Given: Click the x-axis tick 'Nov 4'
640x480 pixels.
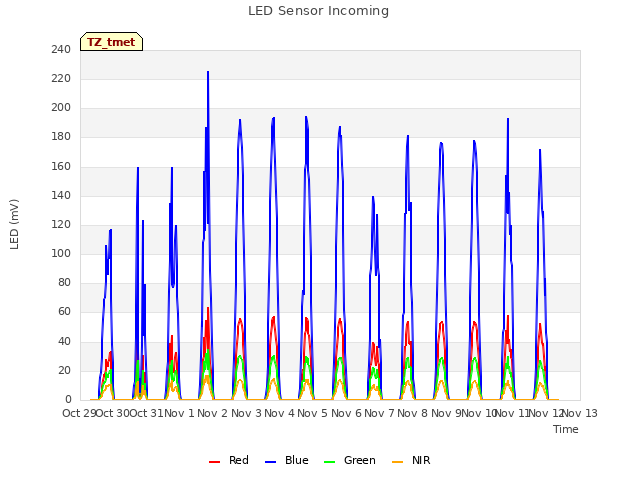Looking at the screenshot, I should coord(279,413).
